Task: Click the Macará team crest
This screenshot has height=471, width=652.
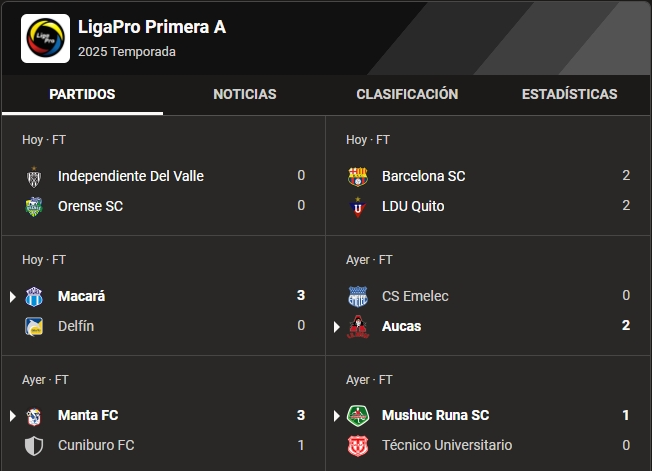Action: pyautogui.click(x=34, y=296)
